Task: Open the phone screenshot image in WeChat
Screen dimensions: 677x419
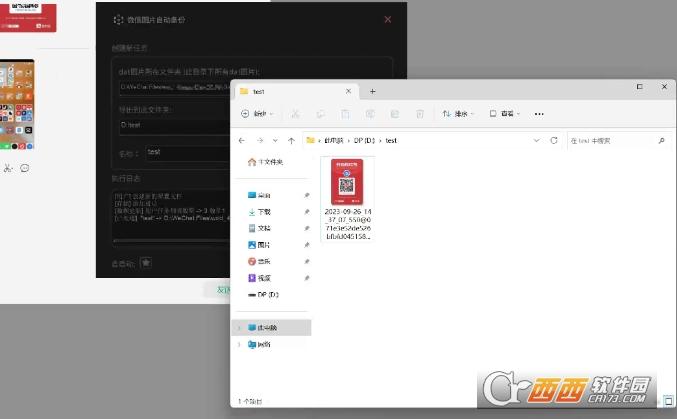Action: coord(17,105)
